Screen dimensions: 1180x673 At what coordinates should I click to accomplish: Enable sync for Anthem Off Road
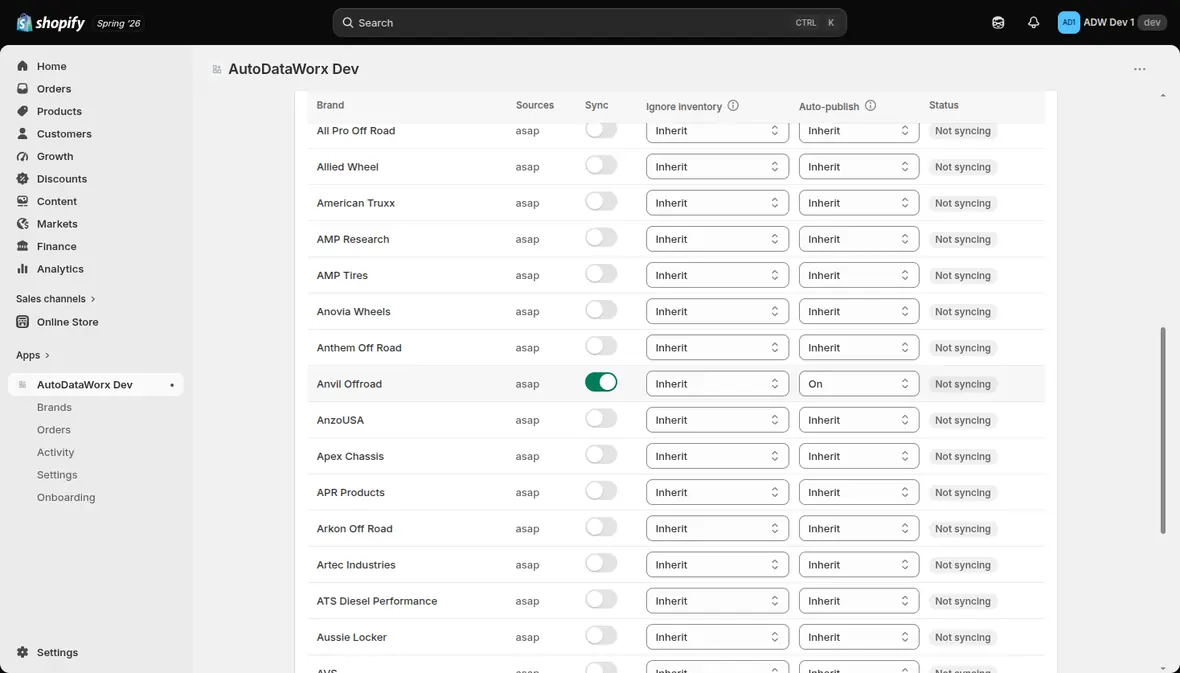(601, 346)
